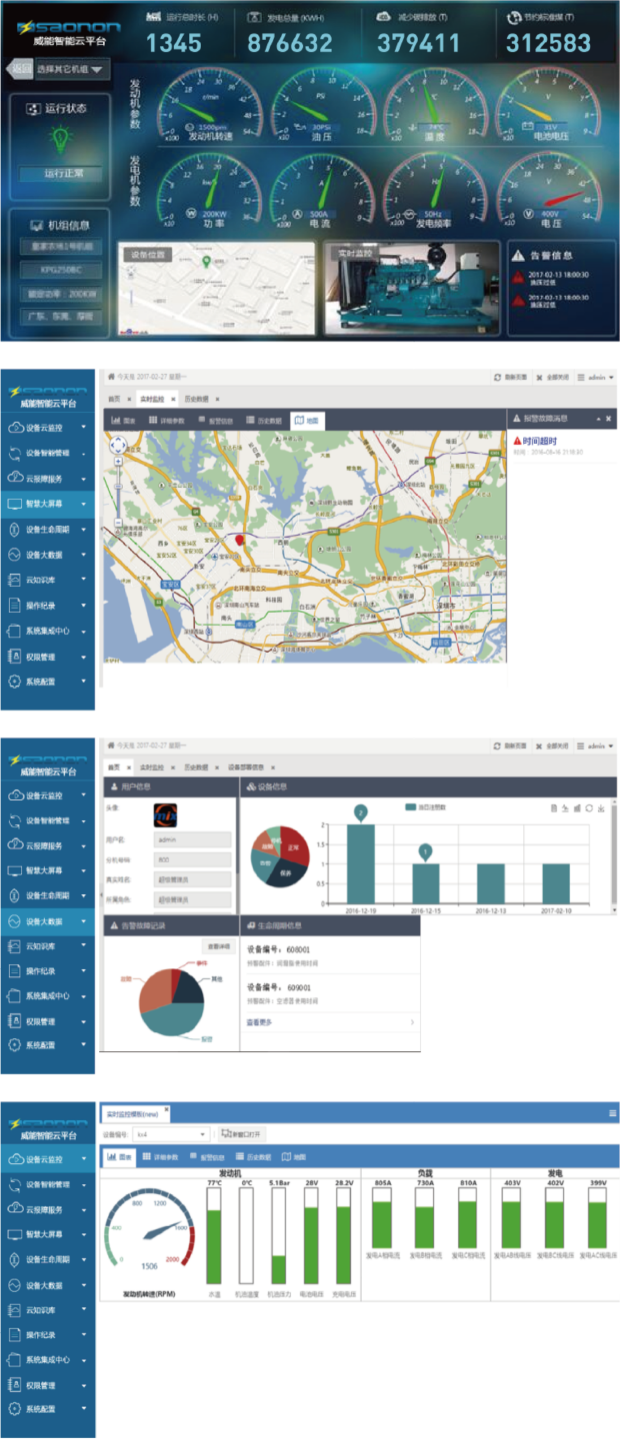Select the 实时监控模板(new) tab

(x=132, y=1112)
